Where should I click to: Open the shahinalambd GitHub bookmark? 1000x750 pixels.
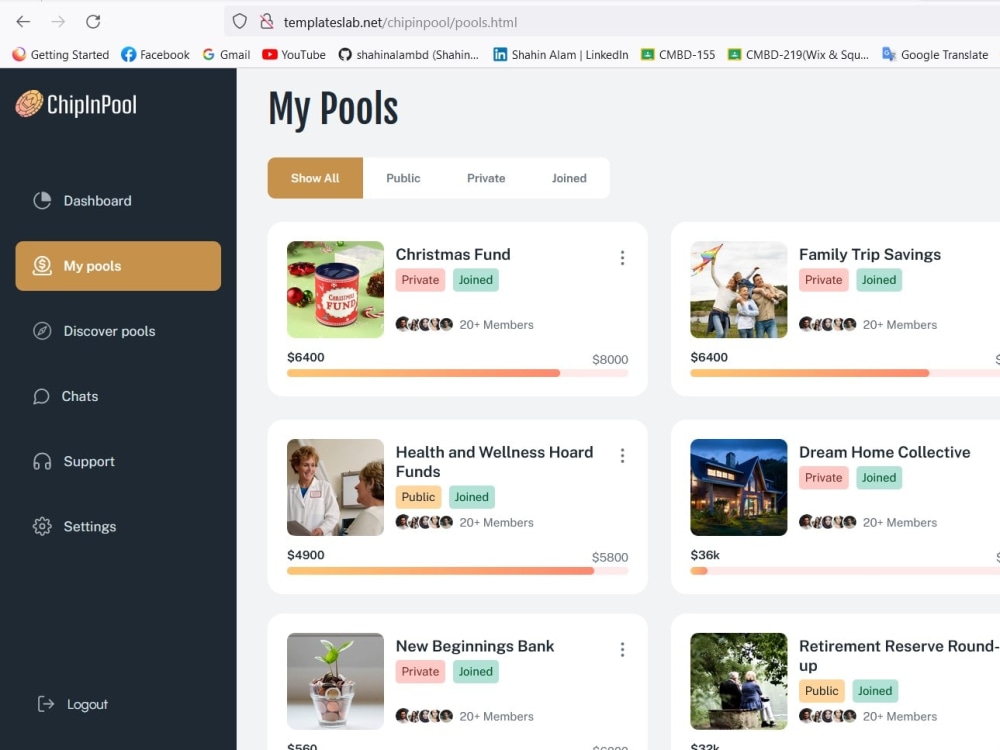coord(409,55)
